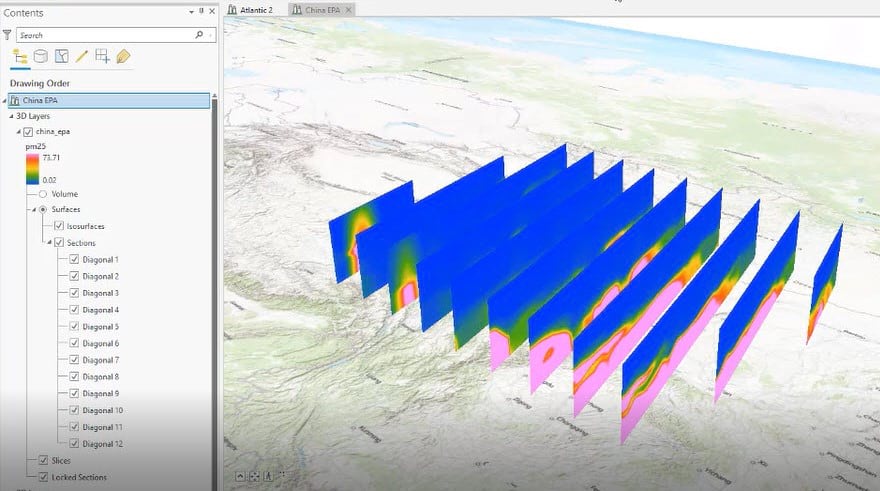Select the List By Data Source icon
The image size is (880, 491).
pos(40,56)
